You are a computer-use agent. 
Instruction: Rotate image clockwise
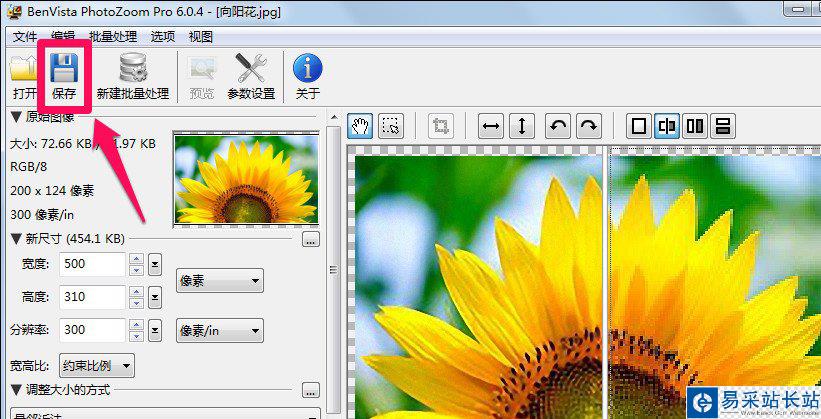click(x=589, y=126)
